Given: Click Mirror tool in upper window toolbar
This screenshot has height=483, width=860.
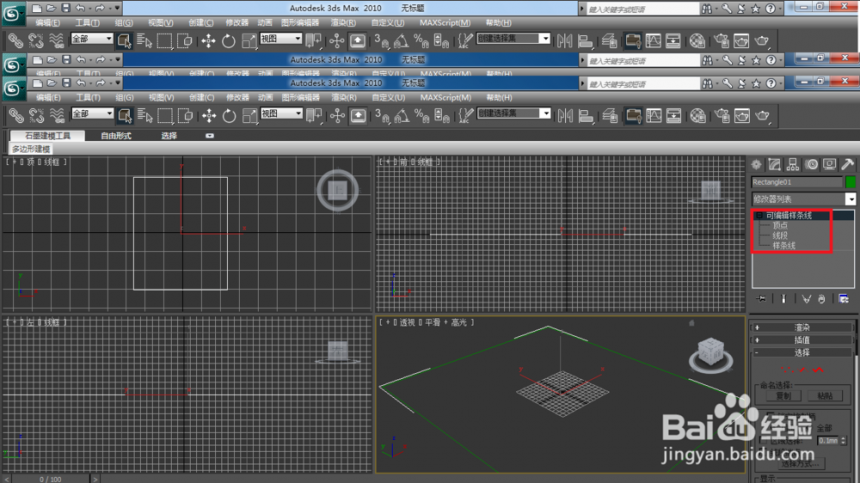Looking at the screenshot, I should point(564,41).
